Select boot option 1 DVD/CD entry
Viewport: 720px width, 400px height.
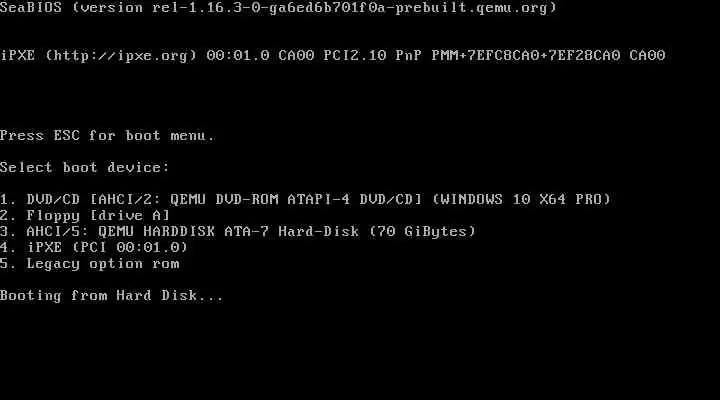[x=305, y=199]
